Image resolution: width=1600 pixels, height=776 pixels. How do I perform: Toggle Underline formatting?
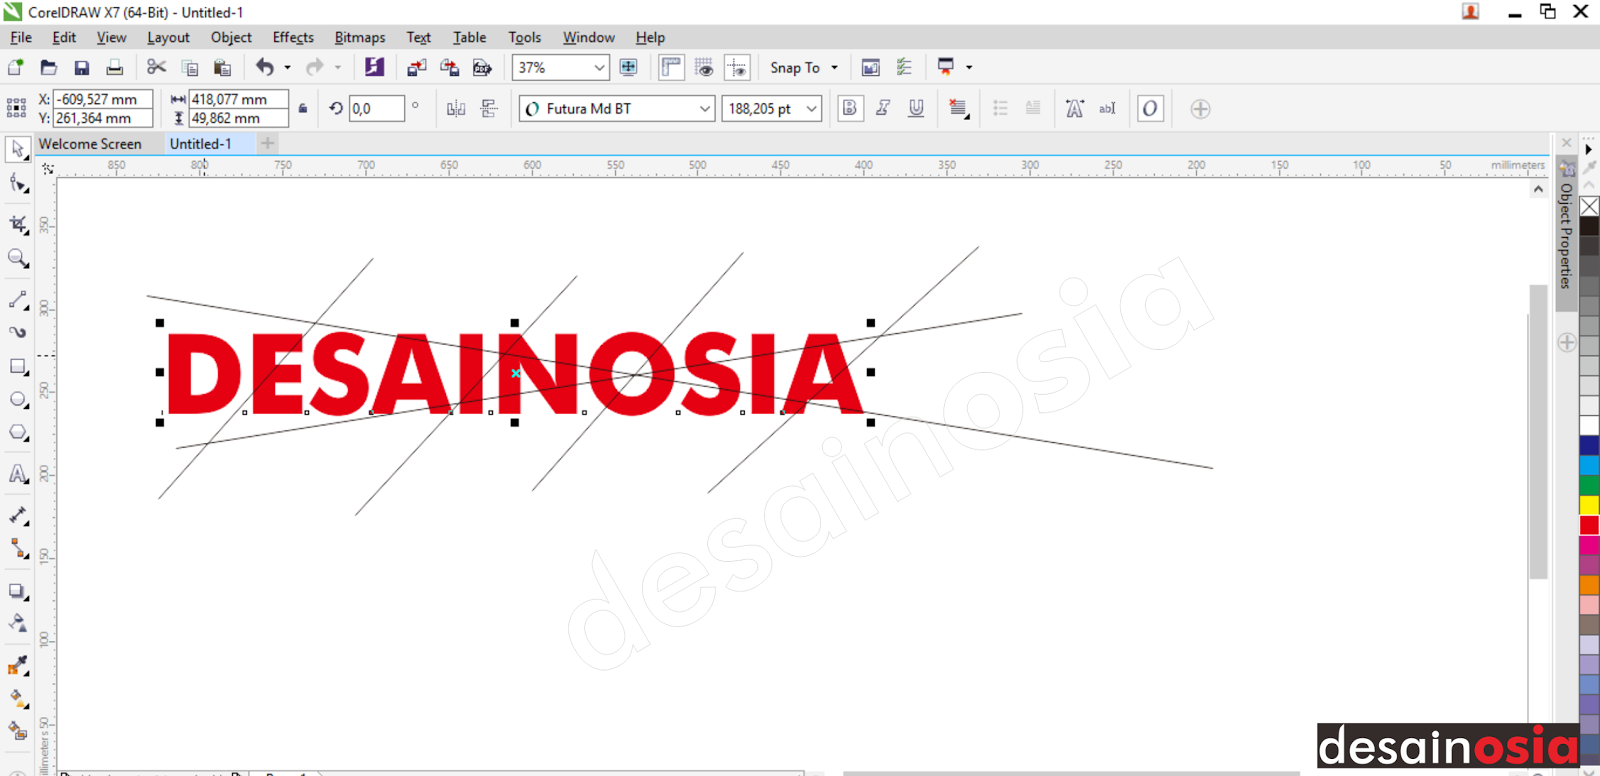pyautogui.click(x=916, y=108)
